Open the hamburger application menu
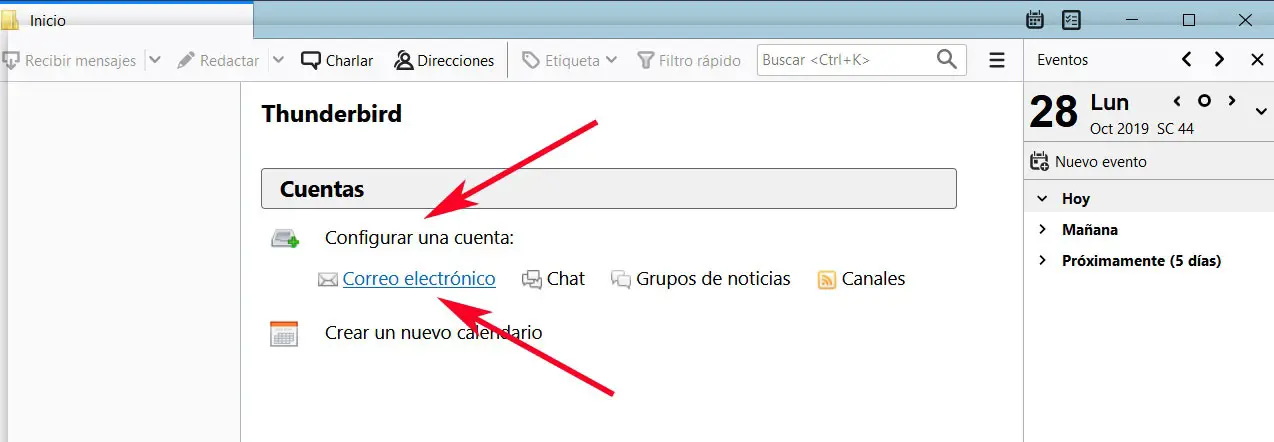This screenshot has width=1274, height=442. pyautogui.click(x=996, y=60)
